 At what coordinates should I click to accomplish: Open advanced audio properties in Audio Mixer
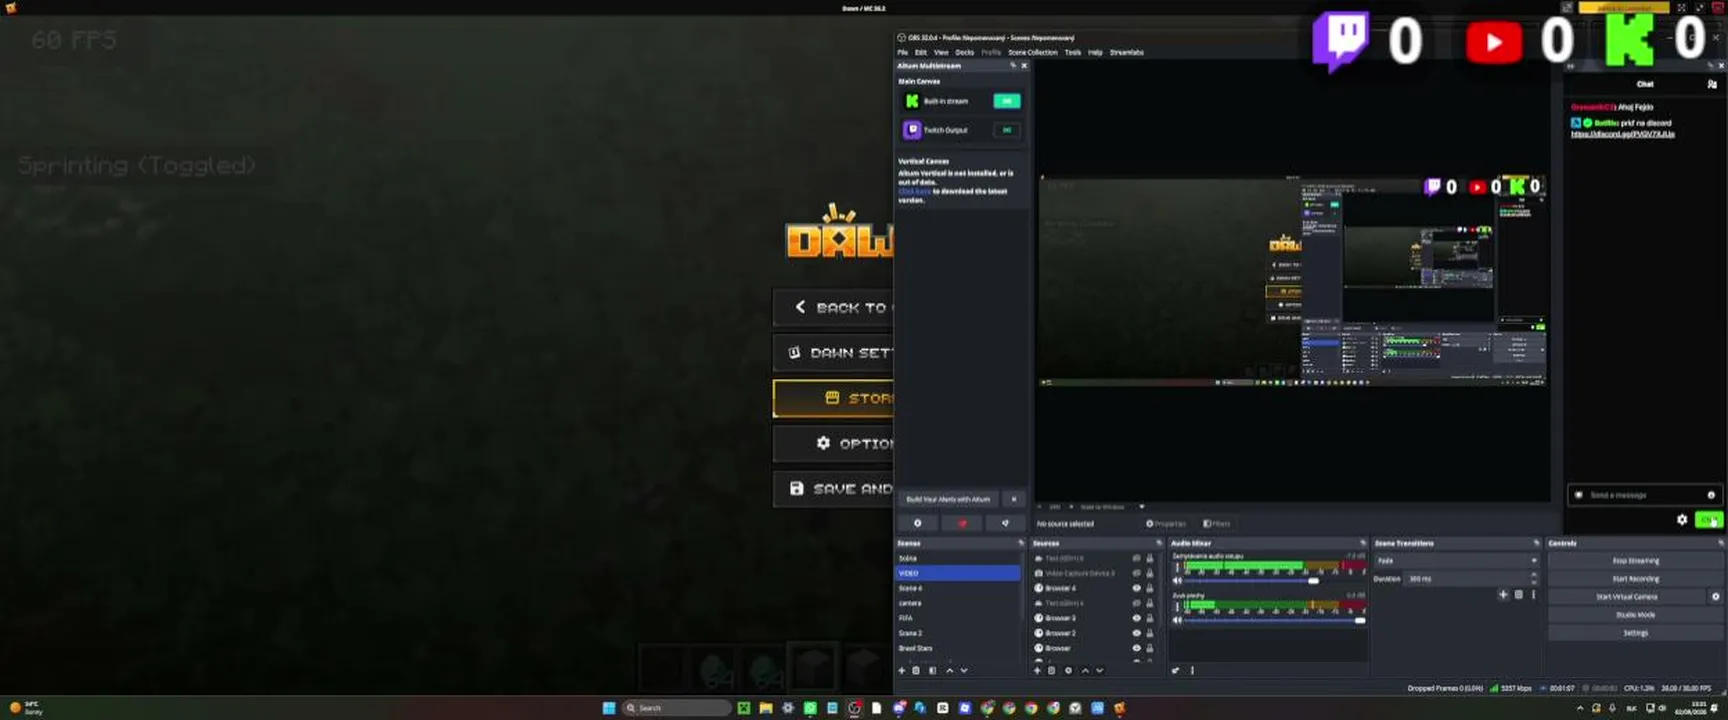pyautogui.click(x=1176, y=670)
